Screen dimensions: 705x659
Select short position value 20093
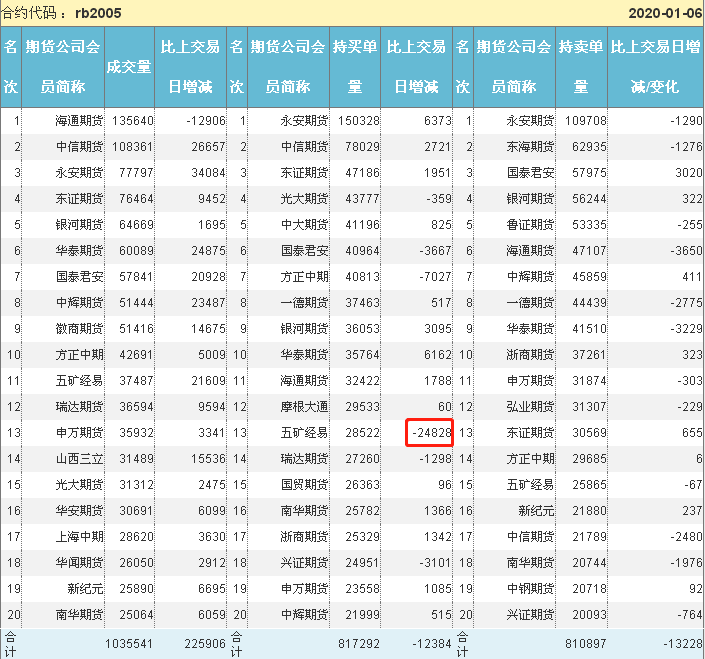(x=589, y=615)
